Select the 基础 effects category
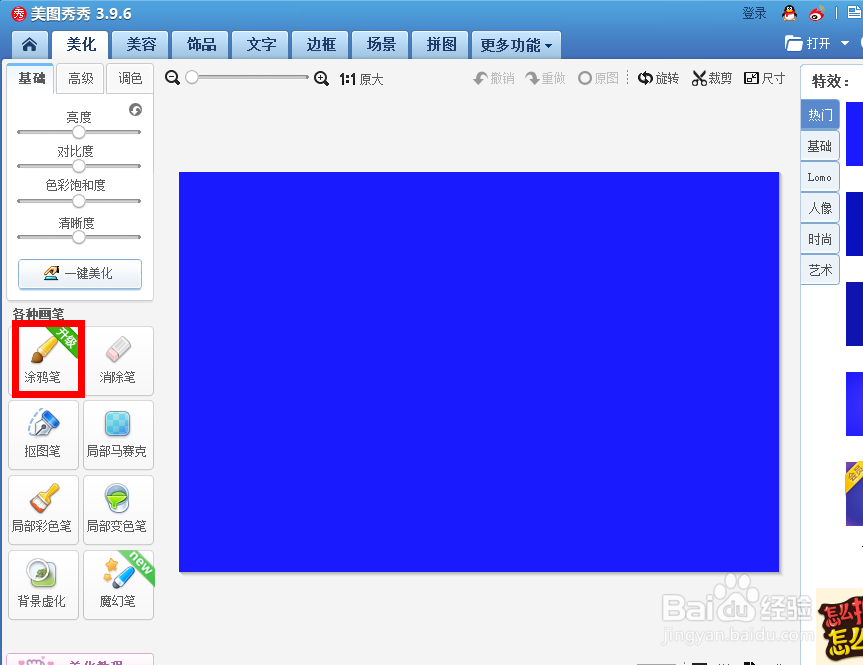The height and width of the screenshot is (665, 863). pos(820,146)
